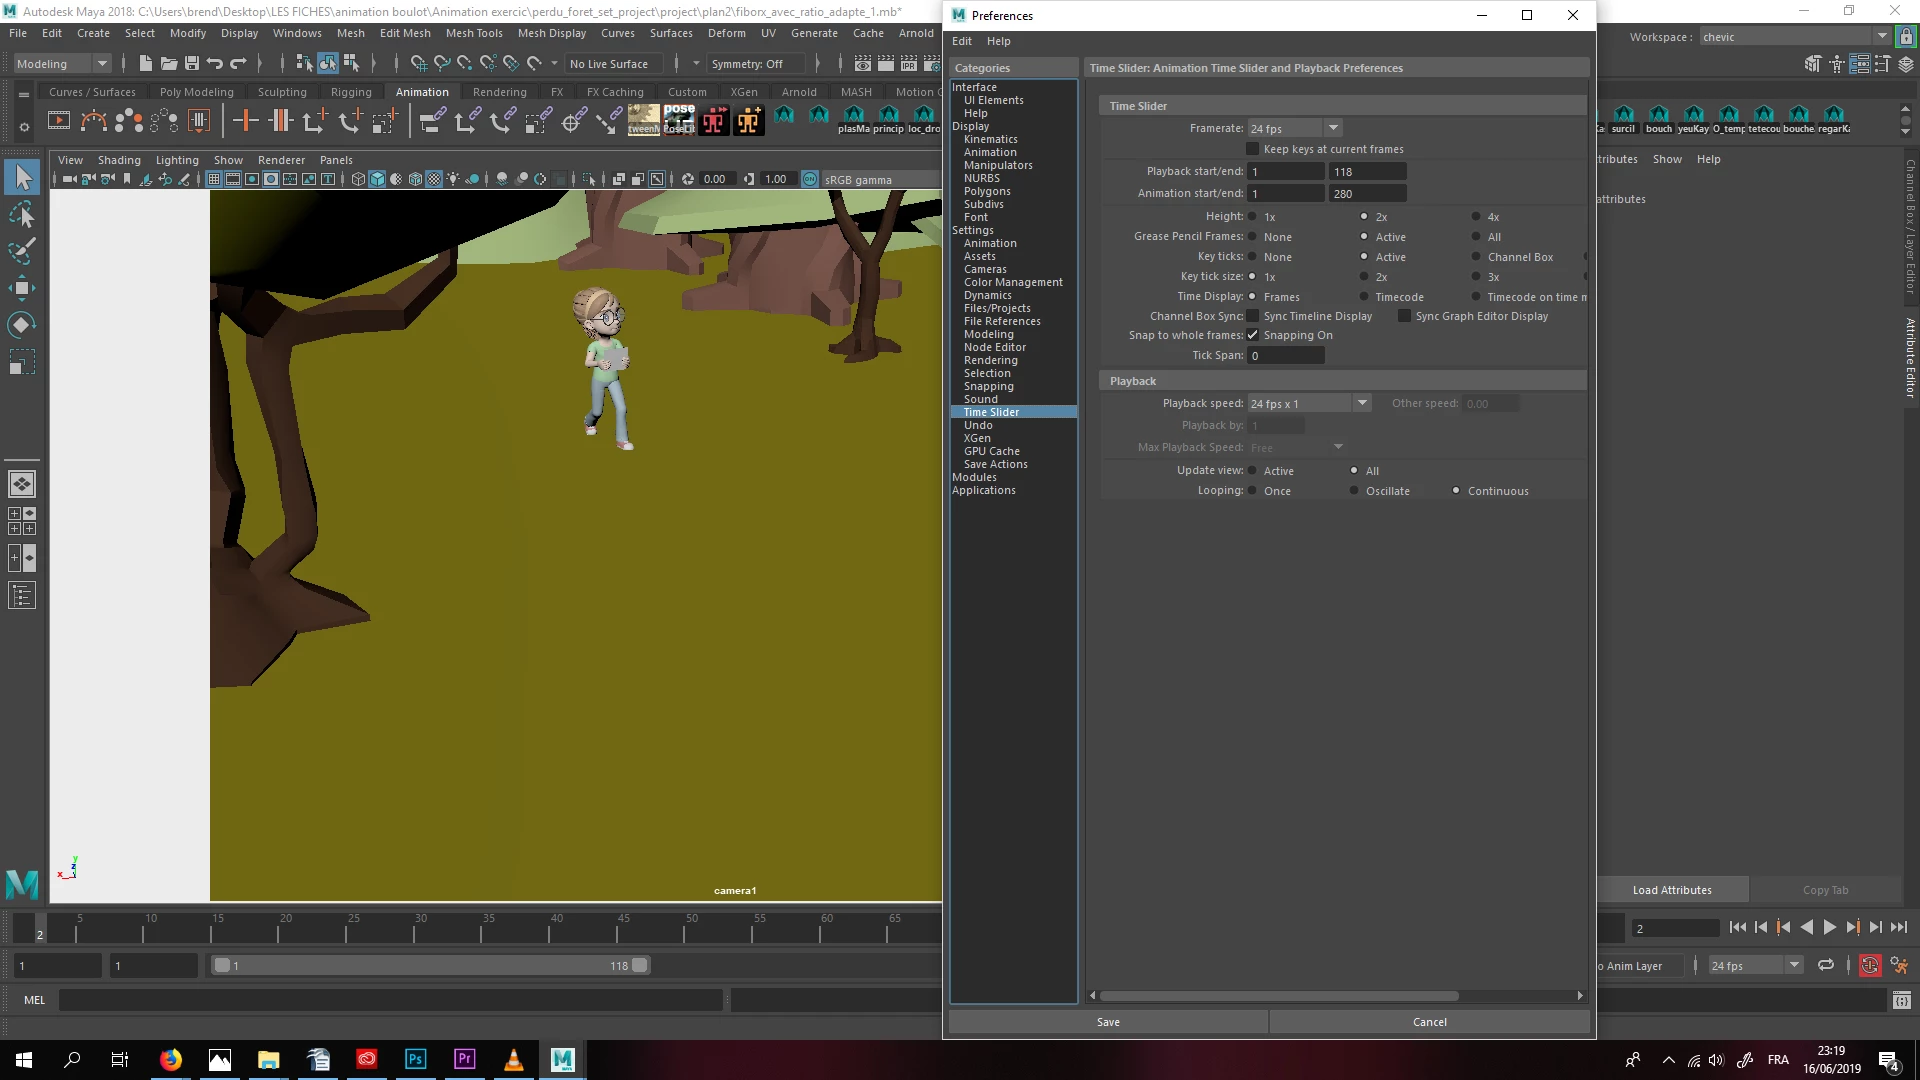Open Photoshop from the Windows taskbar
Viewport: 1920px width, 1080px height.
pos(416,1059)
